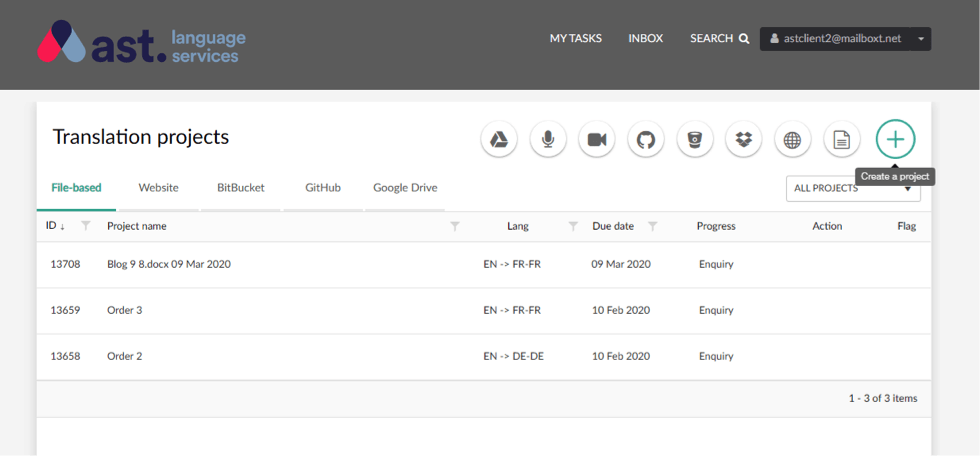Viewport: 980px width, 456px height.
Task: Click the 1 - 3 of 3 items label
Action: 883,398
